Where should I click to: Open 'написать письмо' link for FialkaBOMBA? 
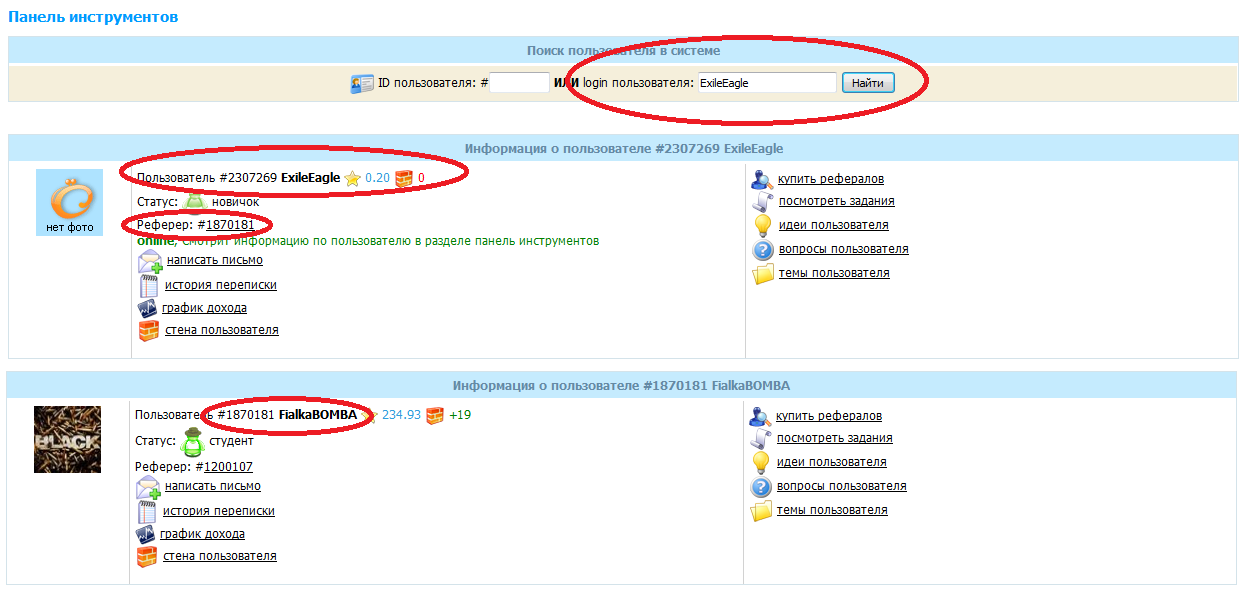coord(213,486)
